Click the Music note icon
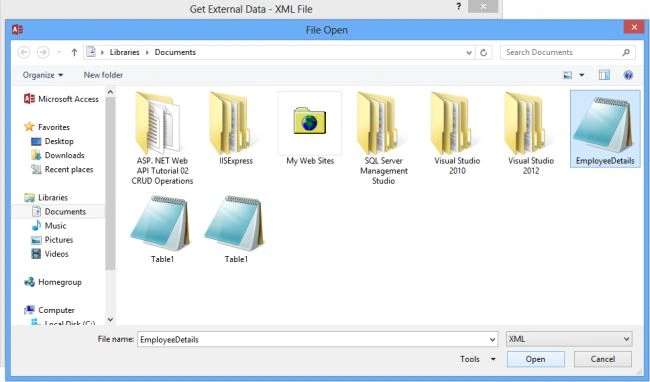650x382 pixels. 36,225
